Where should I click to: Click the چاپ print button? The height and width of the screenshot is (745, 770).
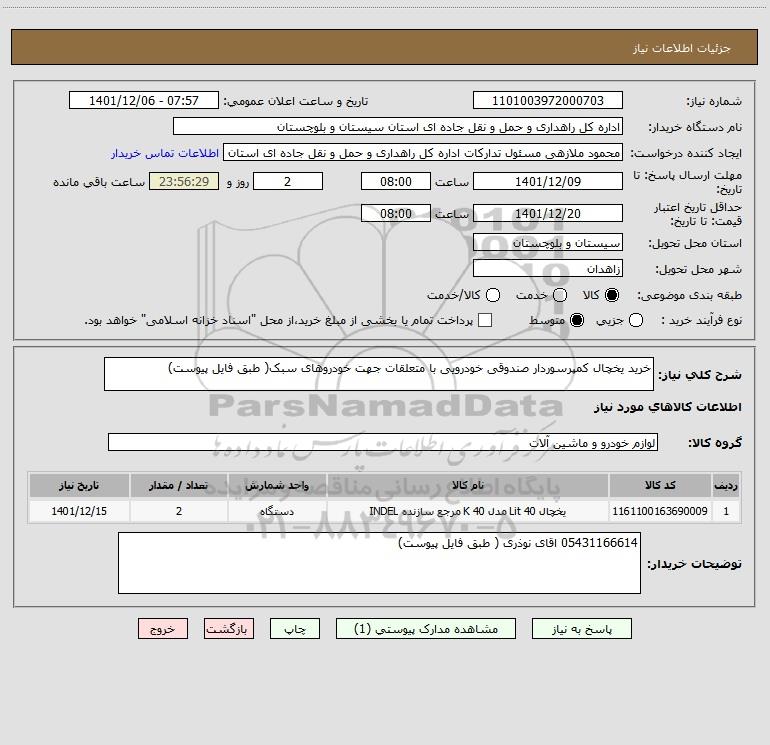[295, 629]
